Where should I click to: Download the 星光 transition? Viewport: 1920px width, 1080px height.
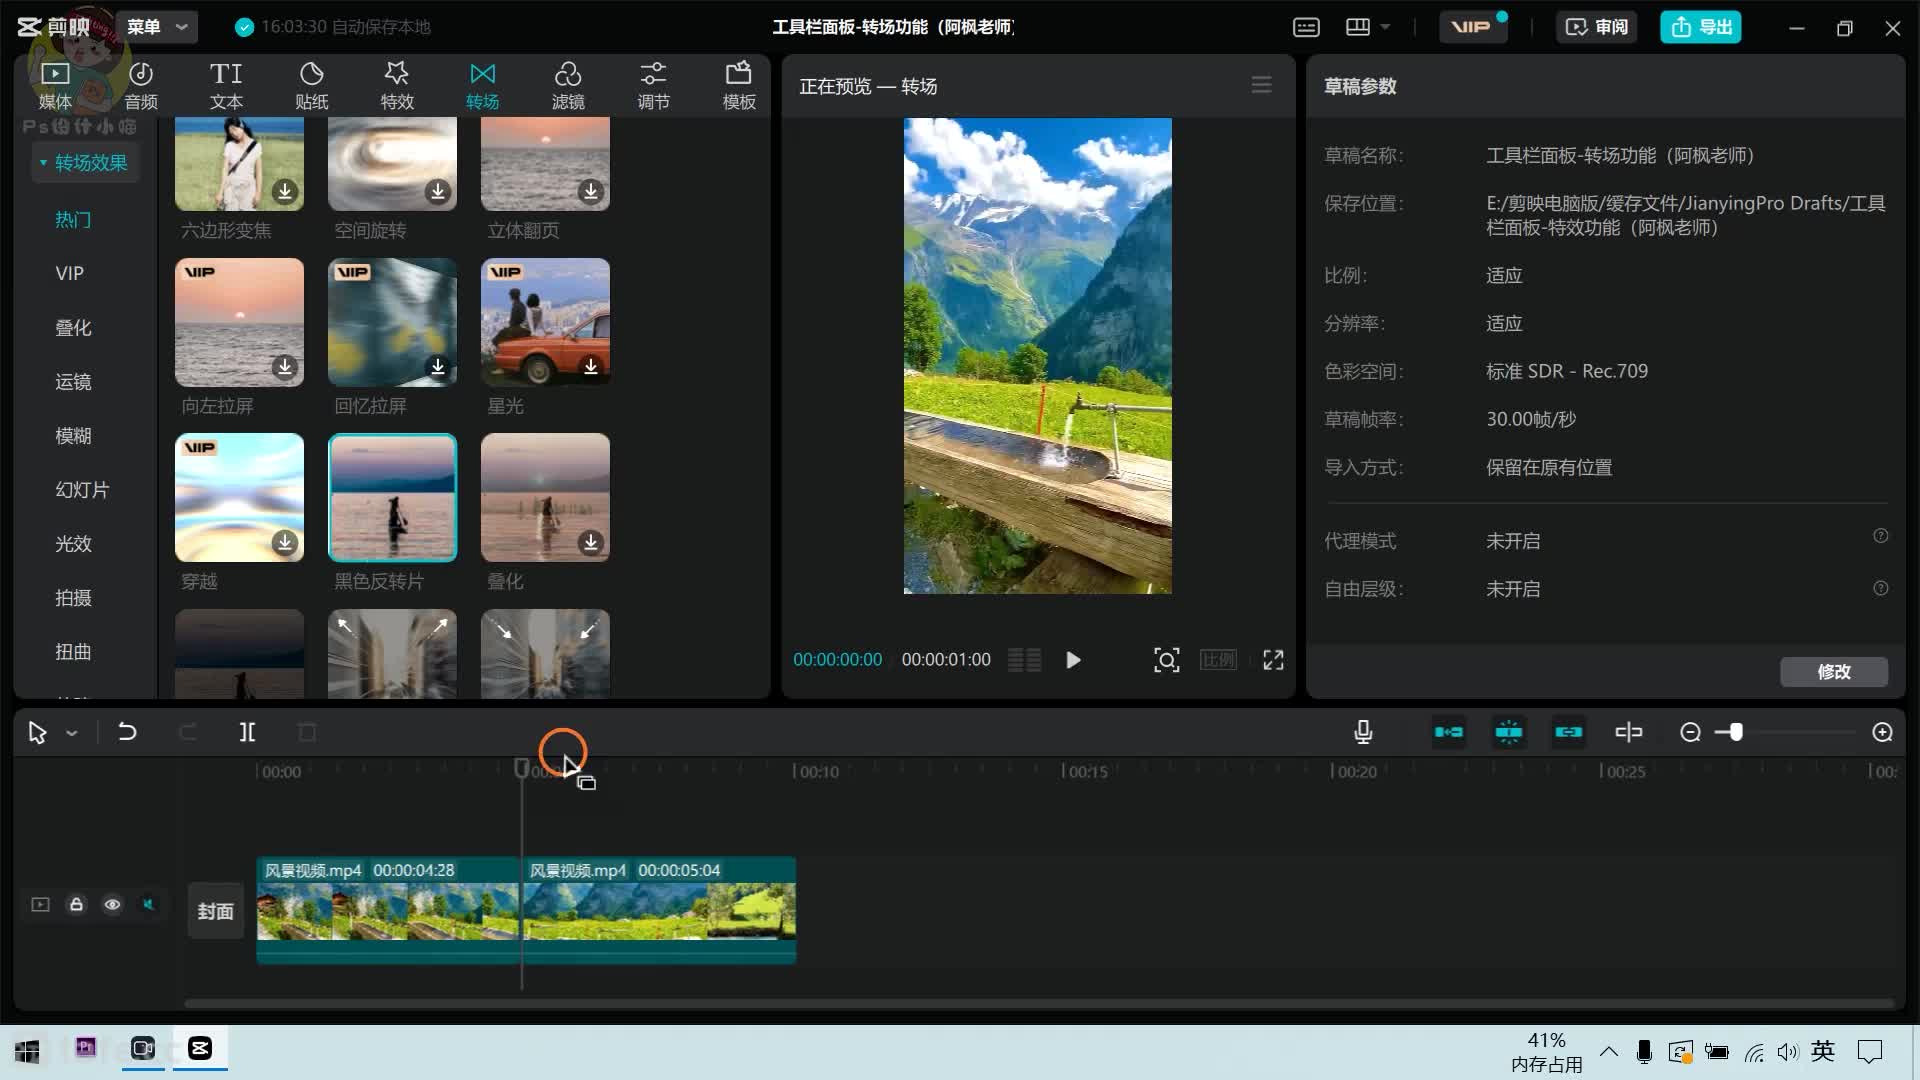(x=591, y=367)
